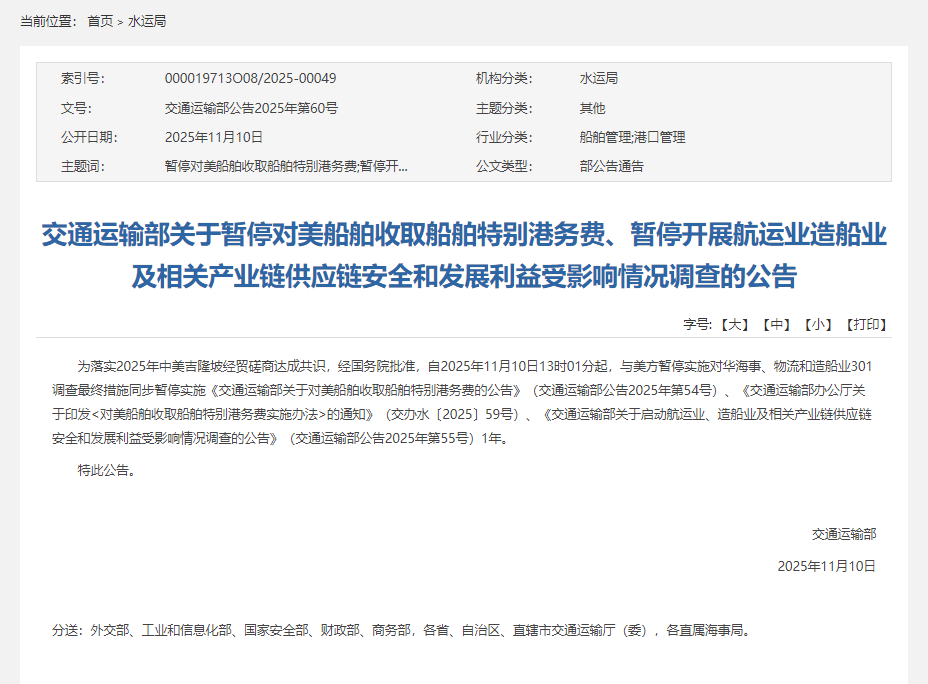Click the 交通运输部 signature below the body
928x684 pixels.
843,534
